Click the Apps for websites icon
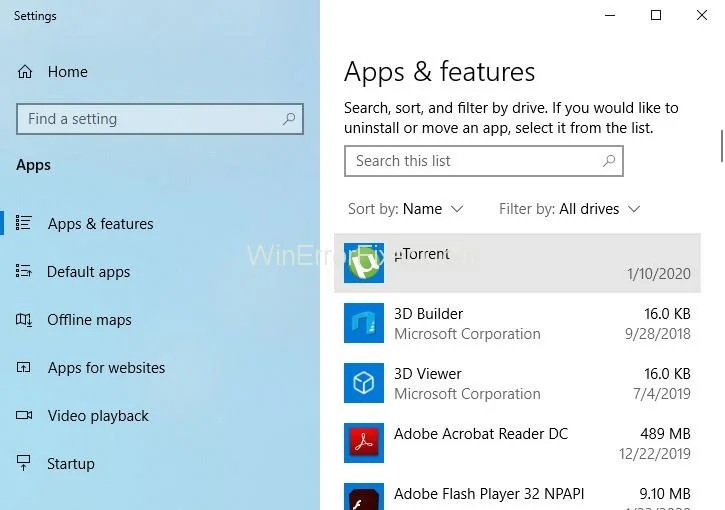The height and width of the screenshot is (510, 725). (24, 367)
